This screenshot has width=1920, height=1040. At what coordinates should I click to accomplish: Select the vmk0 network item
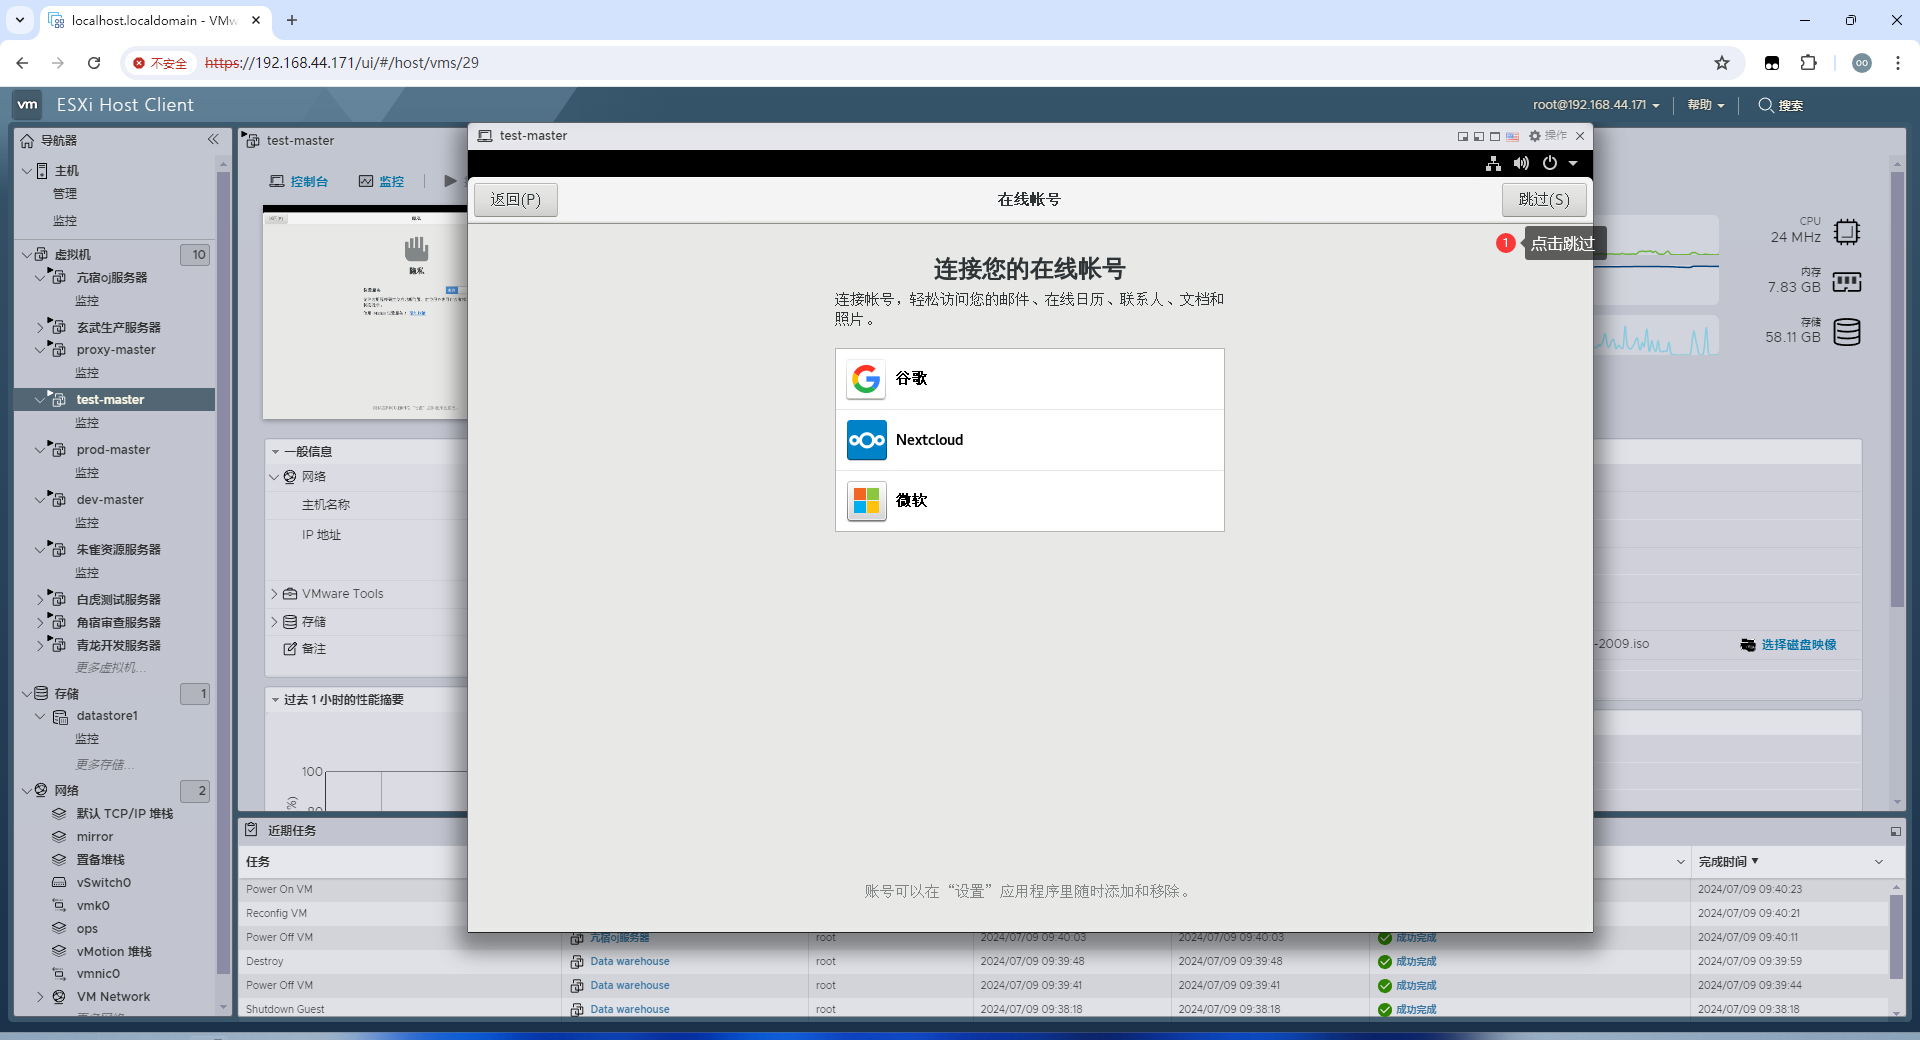93,906
